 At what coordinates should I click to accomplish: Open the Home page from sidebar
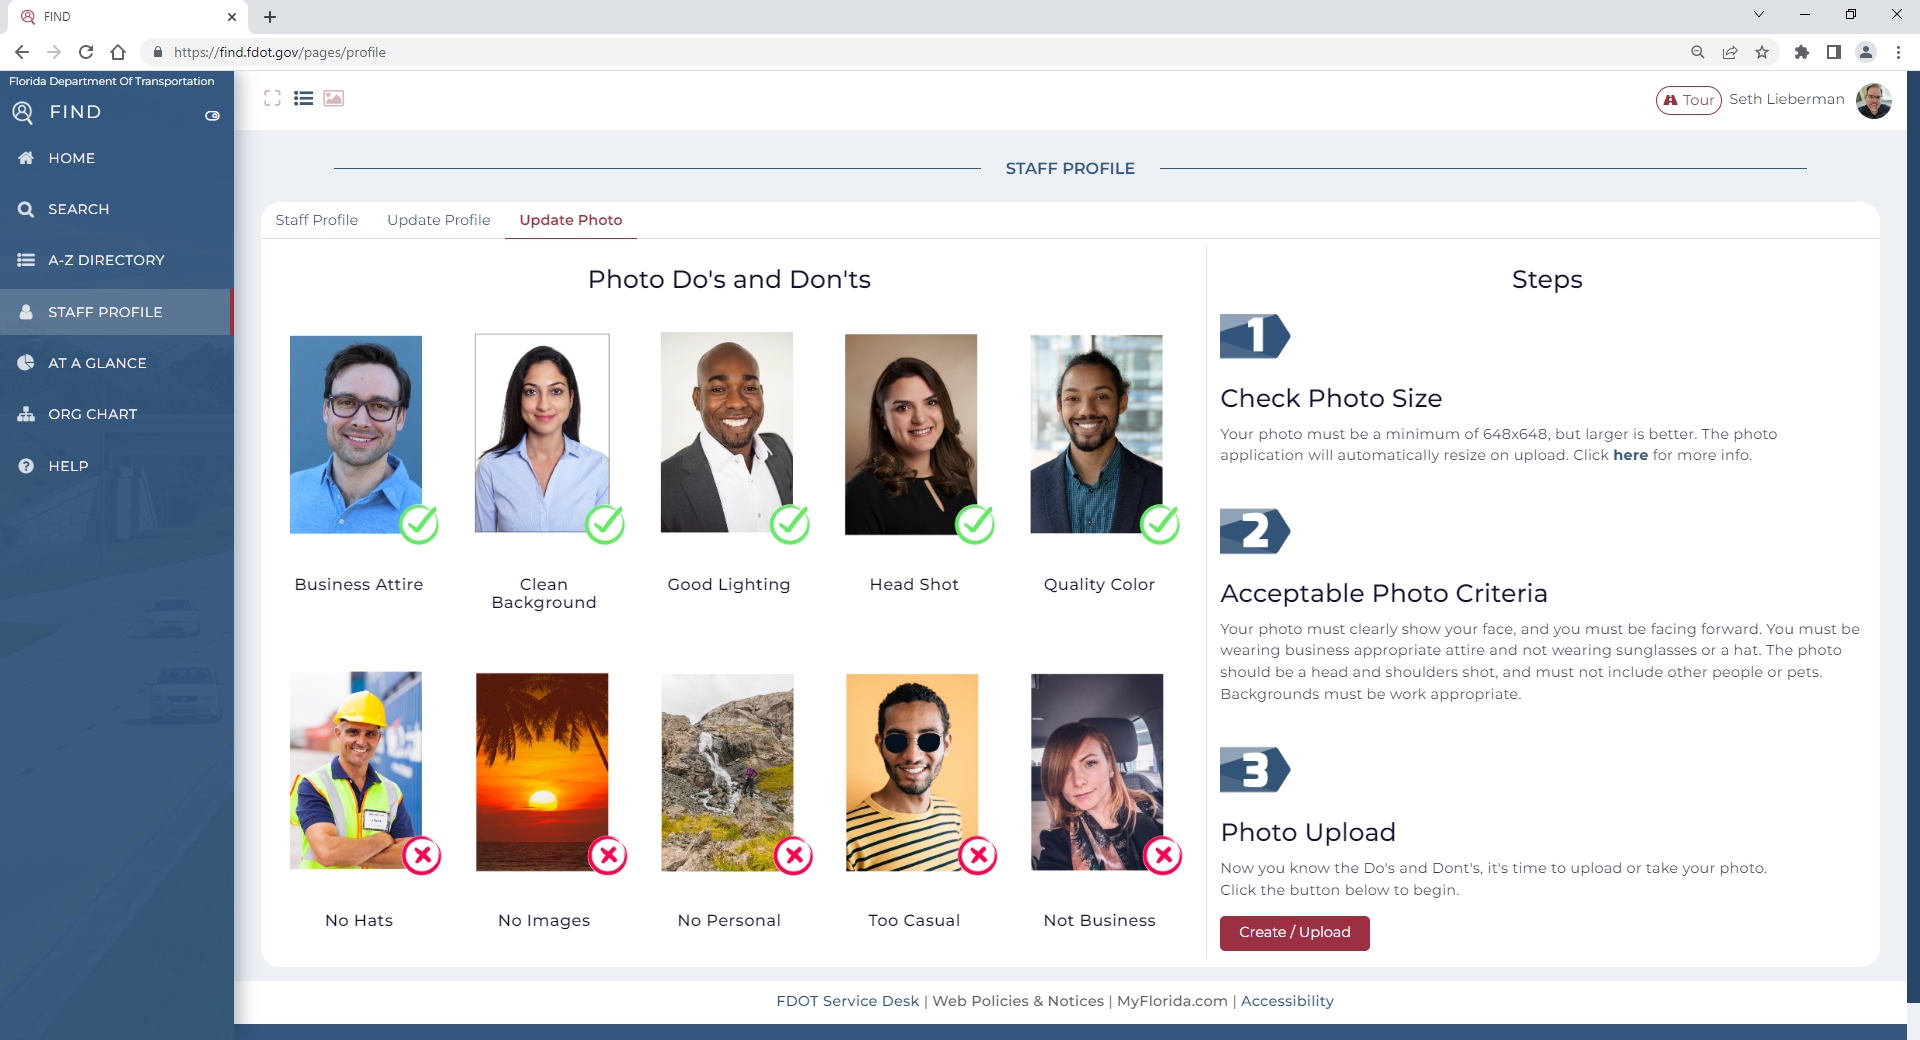[x=71, y=158]
